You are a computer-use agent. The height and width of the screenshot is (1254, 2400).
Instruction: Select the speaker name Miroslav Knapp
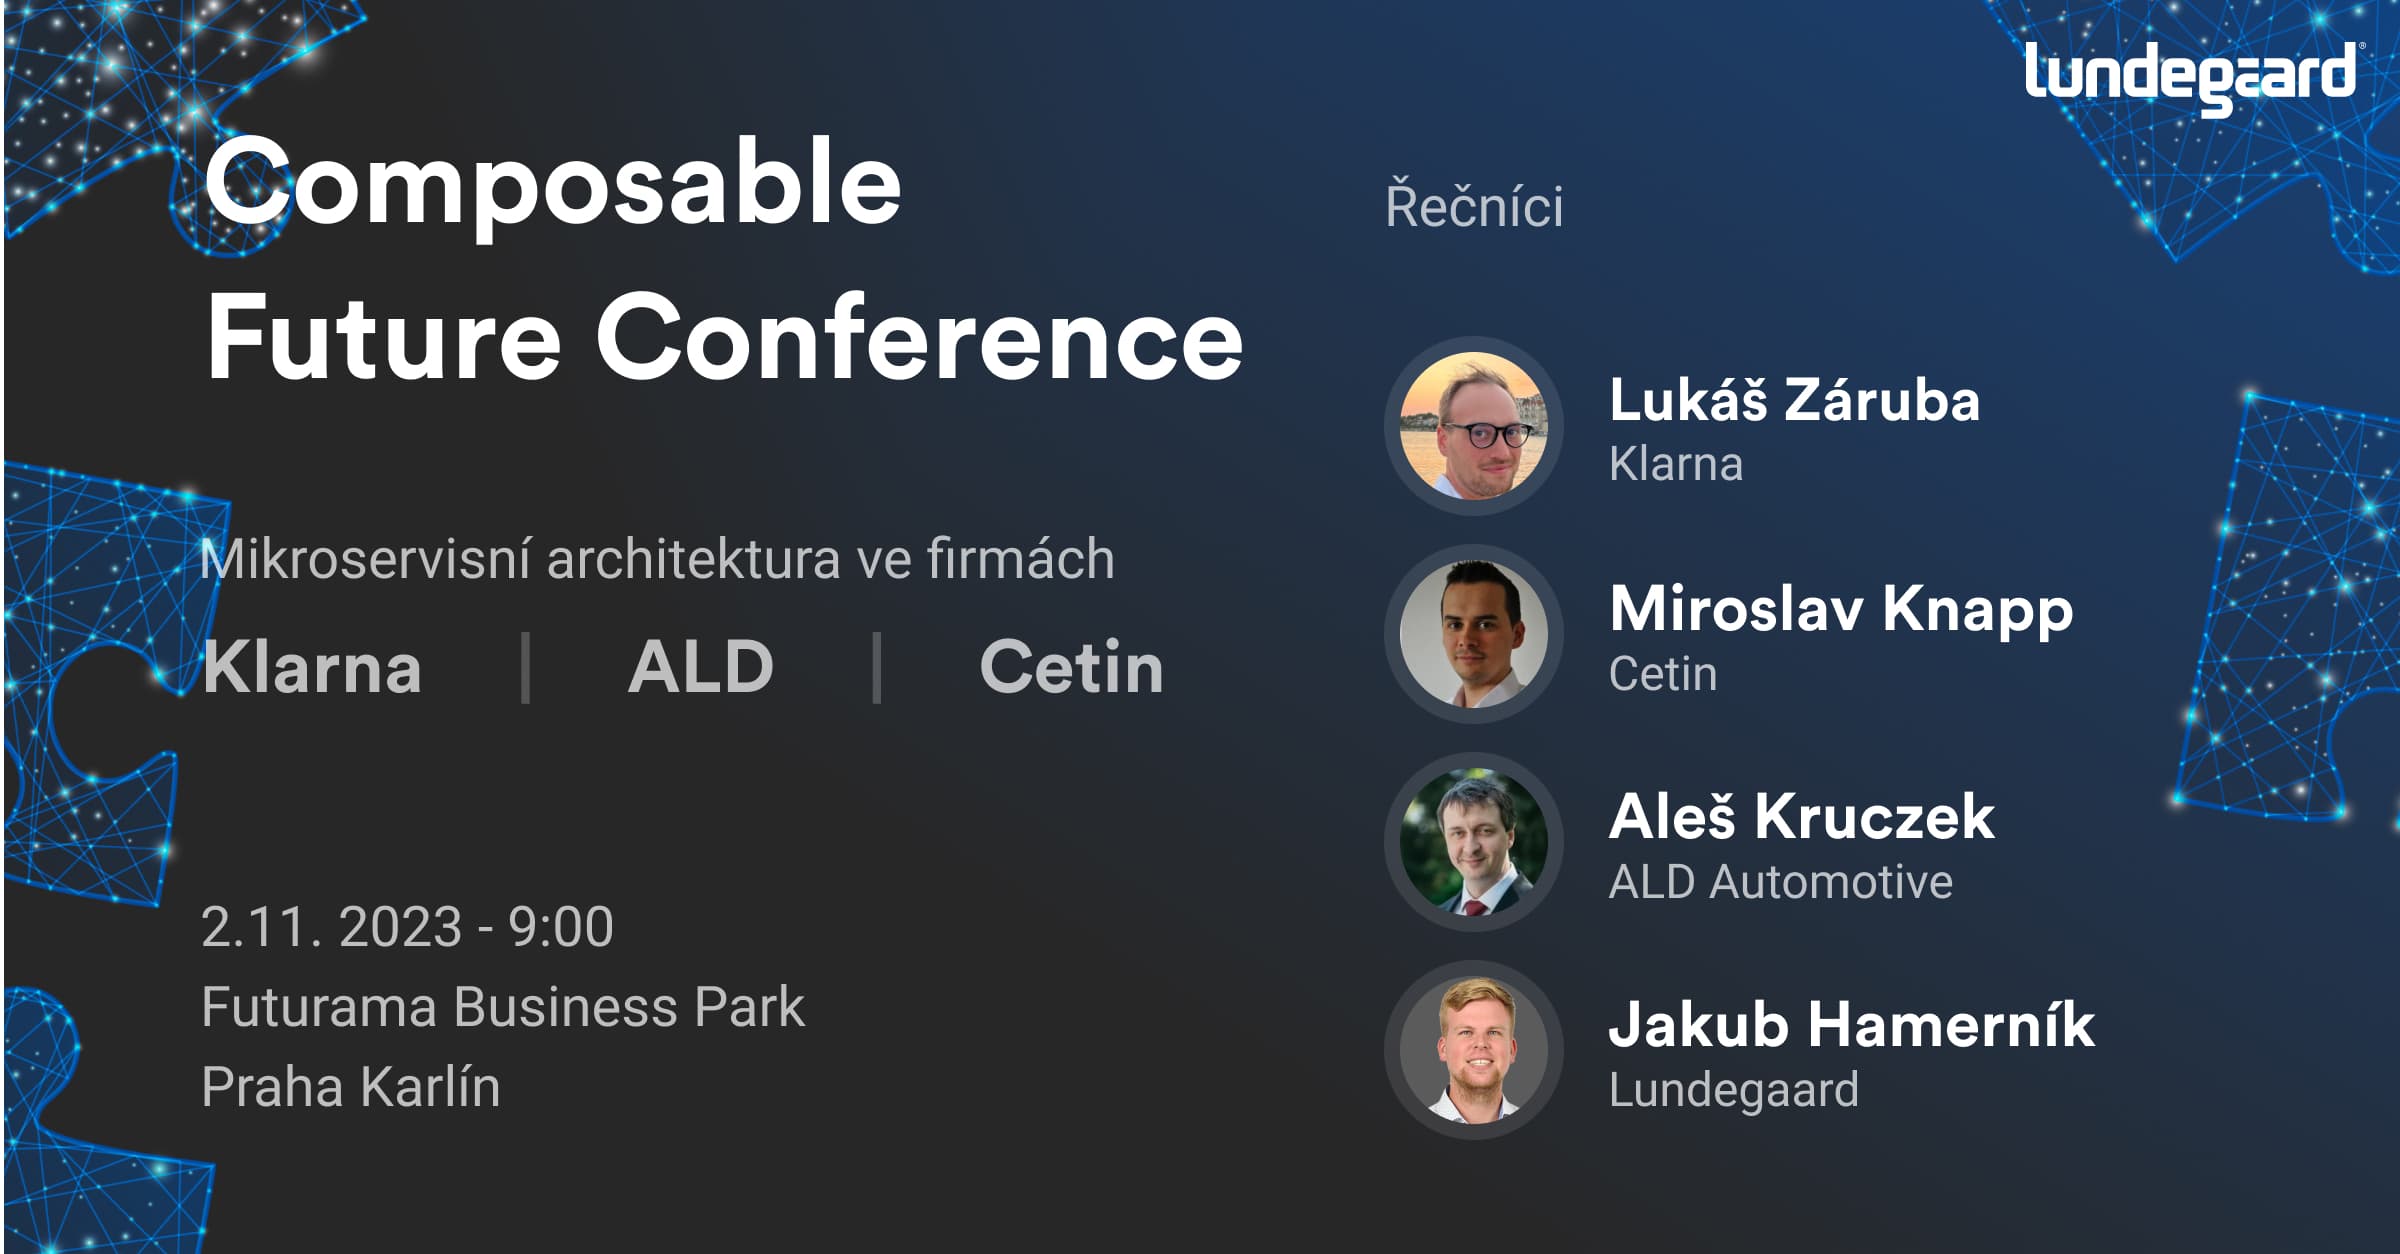tap(1841, 609)
